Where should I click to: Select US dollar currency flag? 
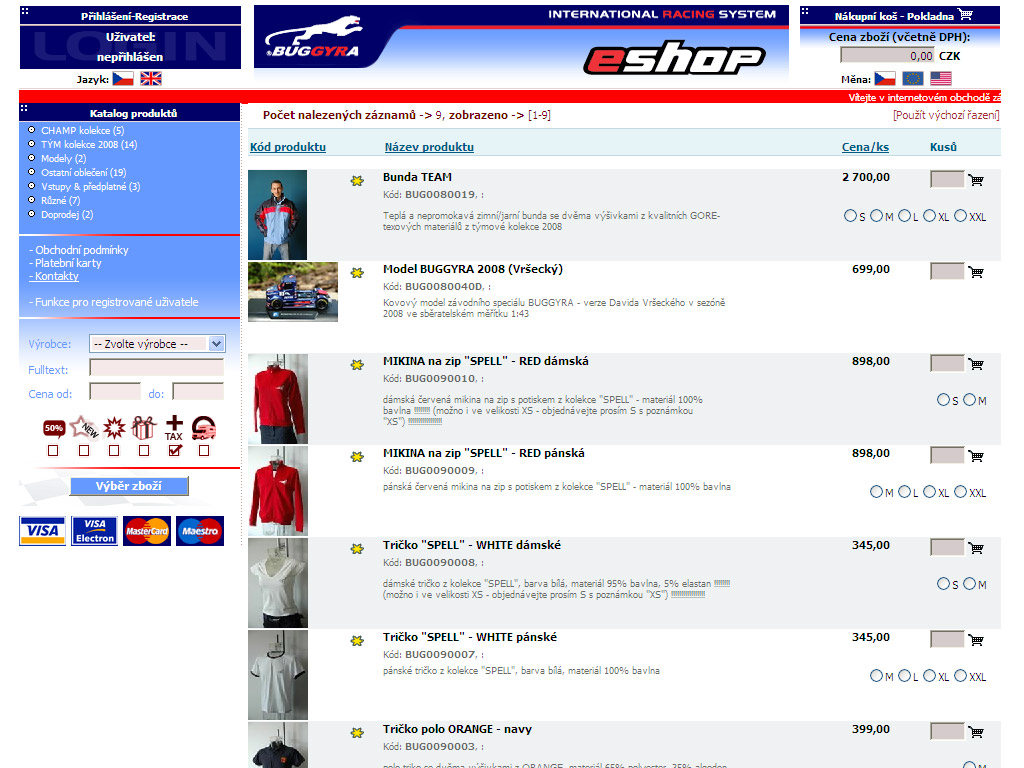940,79
